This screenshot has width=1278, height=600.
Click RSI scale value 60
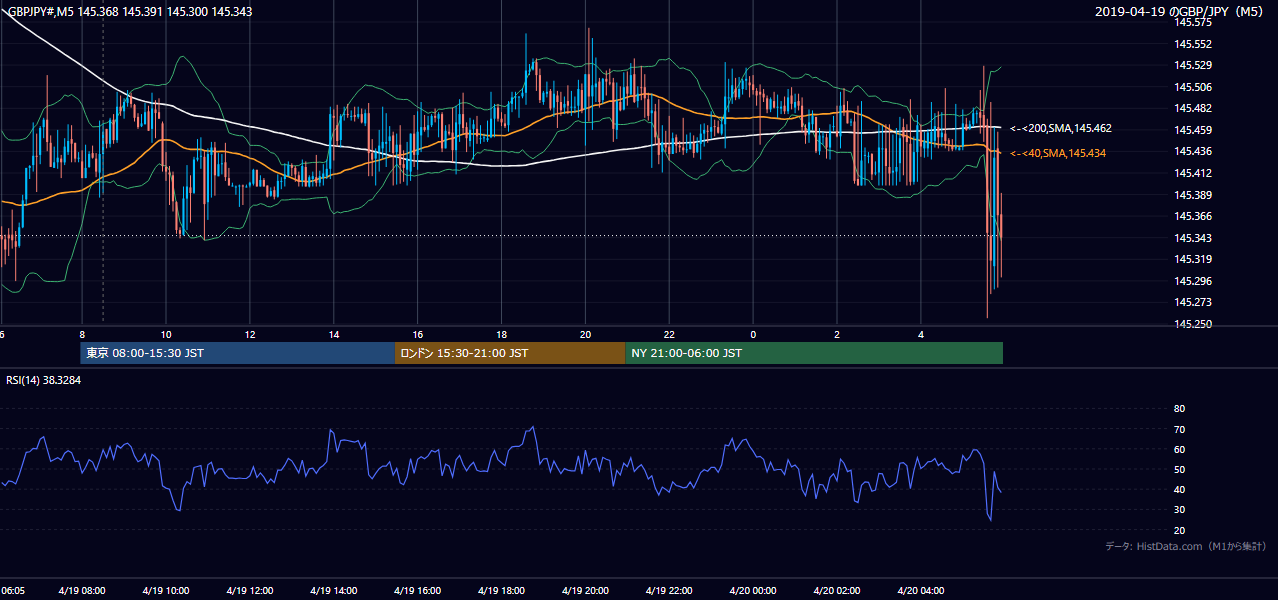pyautogui.click(x=1179, y=449)
